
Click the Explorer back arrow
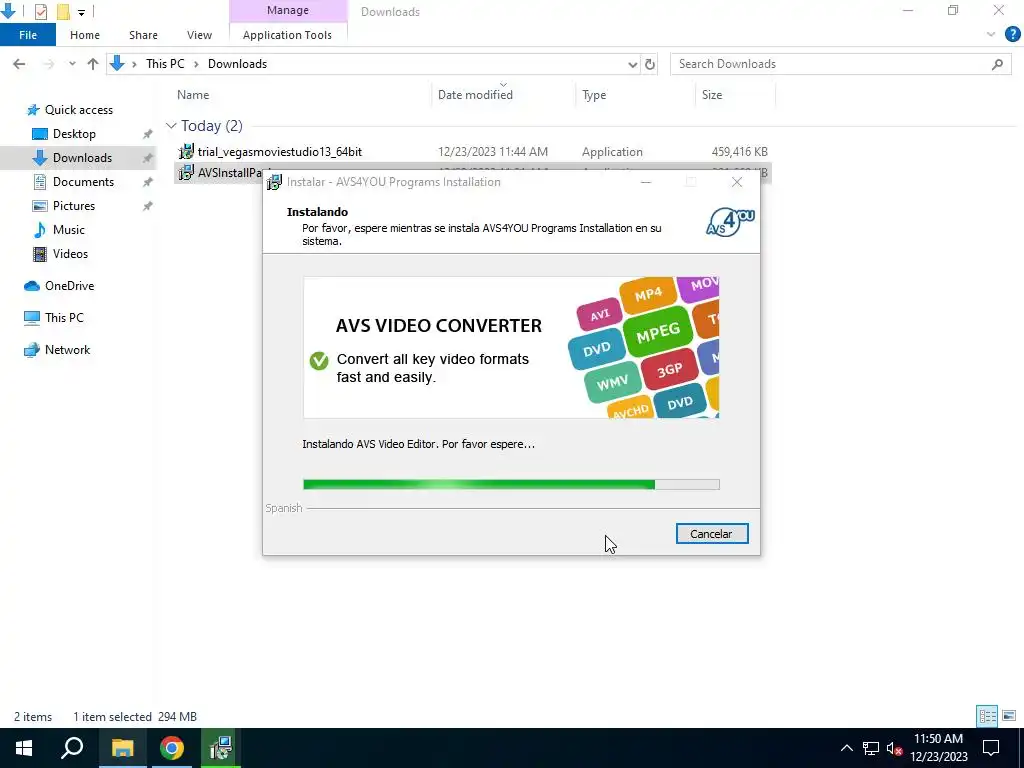(19, 64)
